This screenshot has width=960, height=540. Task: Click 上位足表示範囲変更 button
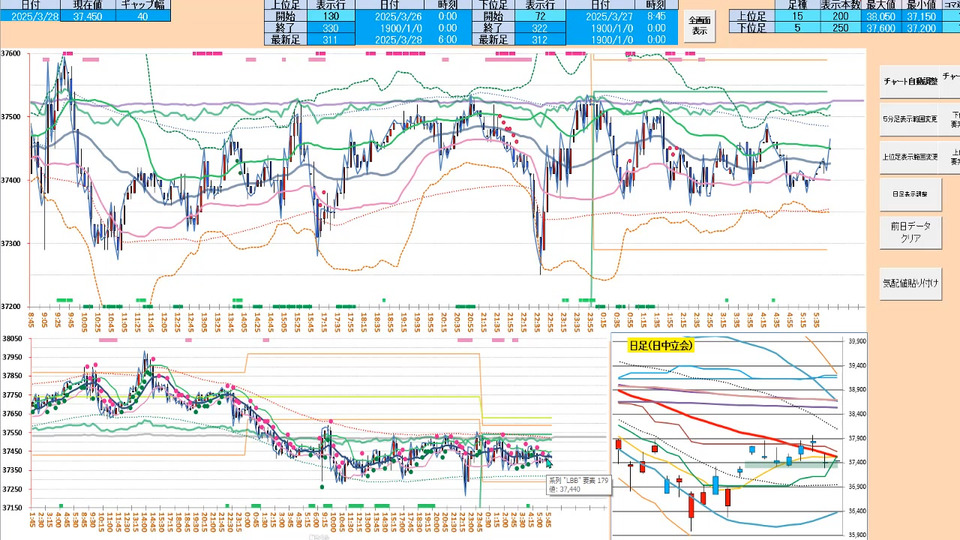point(910,157)
